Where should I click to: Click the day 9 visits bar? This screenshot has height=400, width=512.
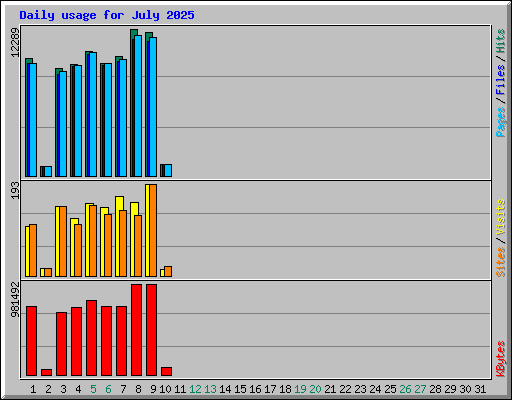[x=147, y=230]
